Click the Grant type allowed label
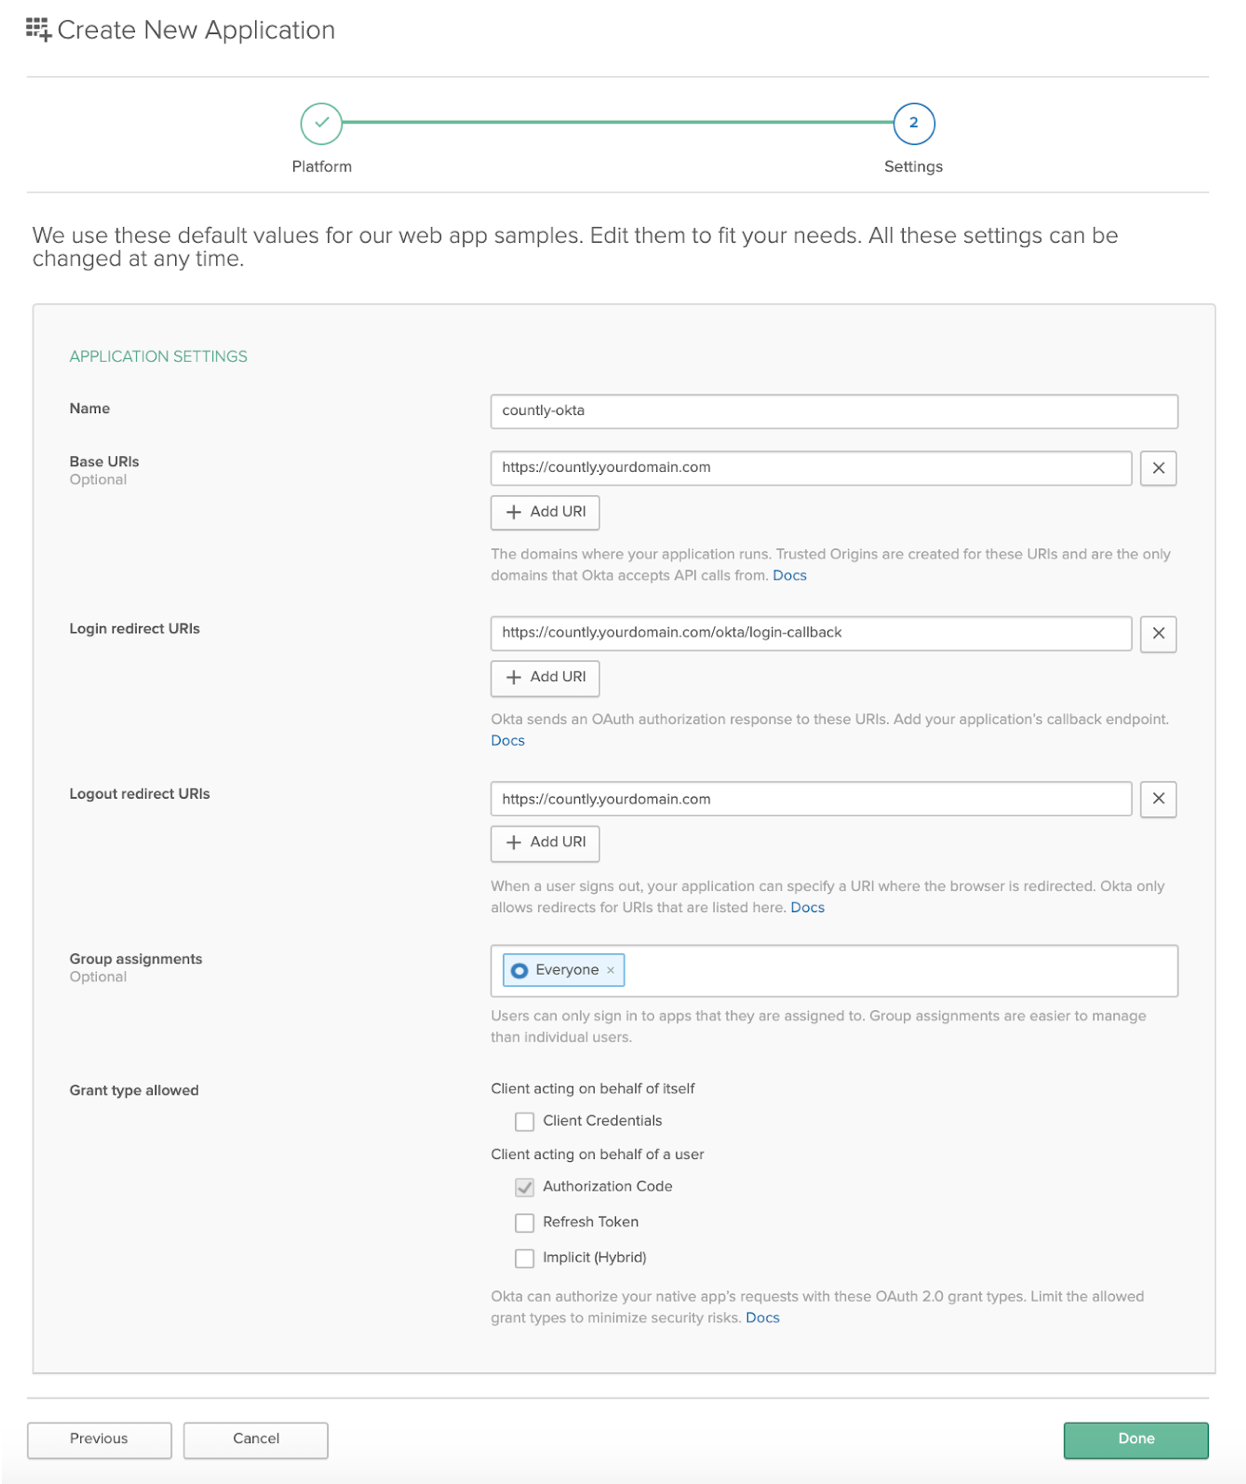This screenshot has height=1484, width=1246. [x=134, y=1090]
